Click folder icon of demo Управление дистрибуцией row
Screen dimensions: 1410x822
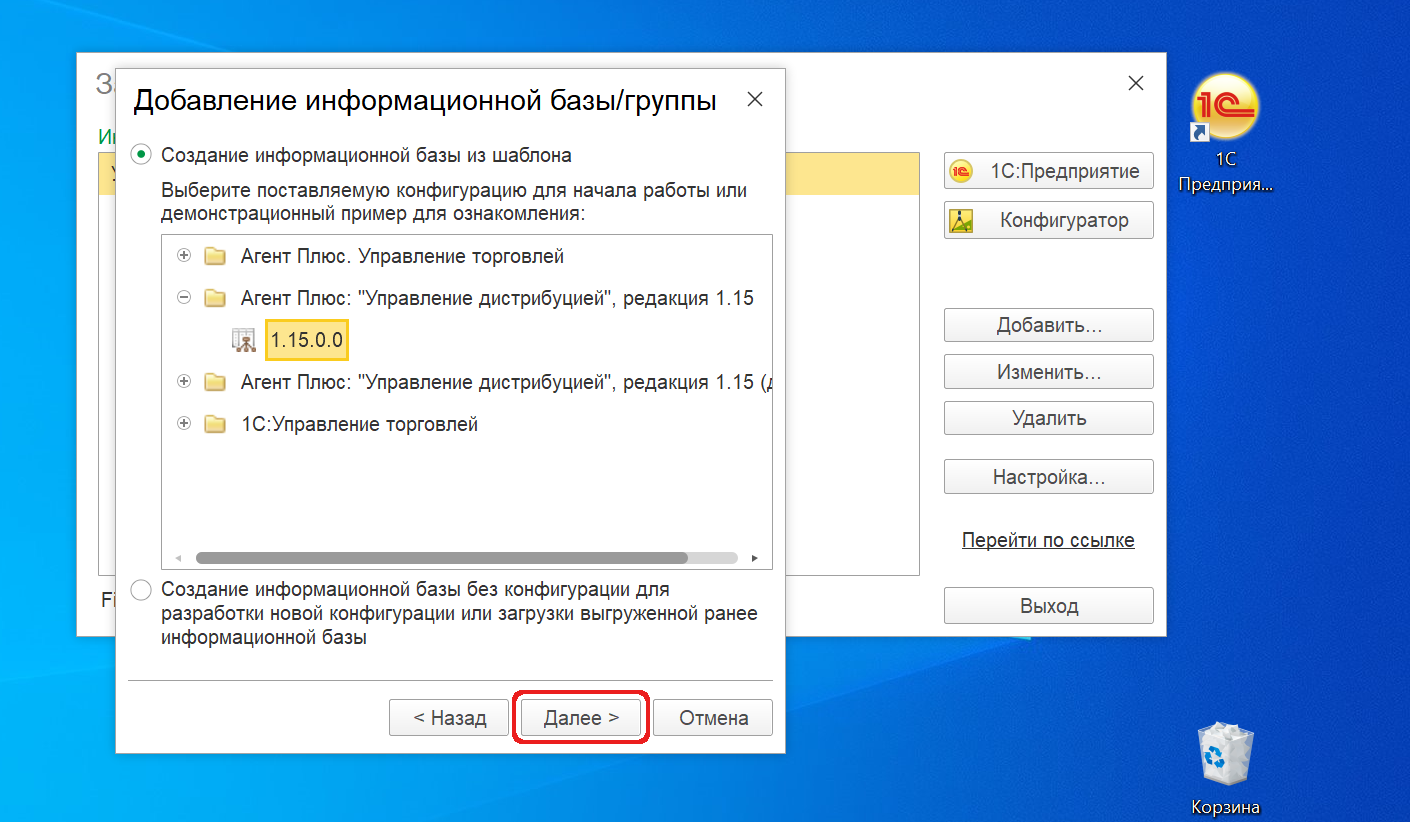coord(214,382)
